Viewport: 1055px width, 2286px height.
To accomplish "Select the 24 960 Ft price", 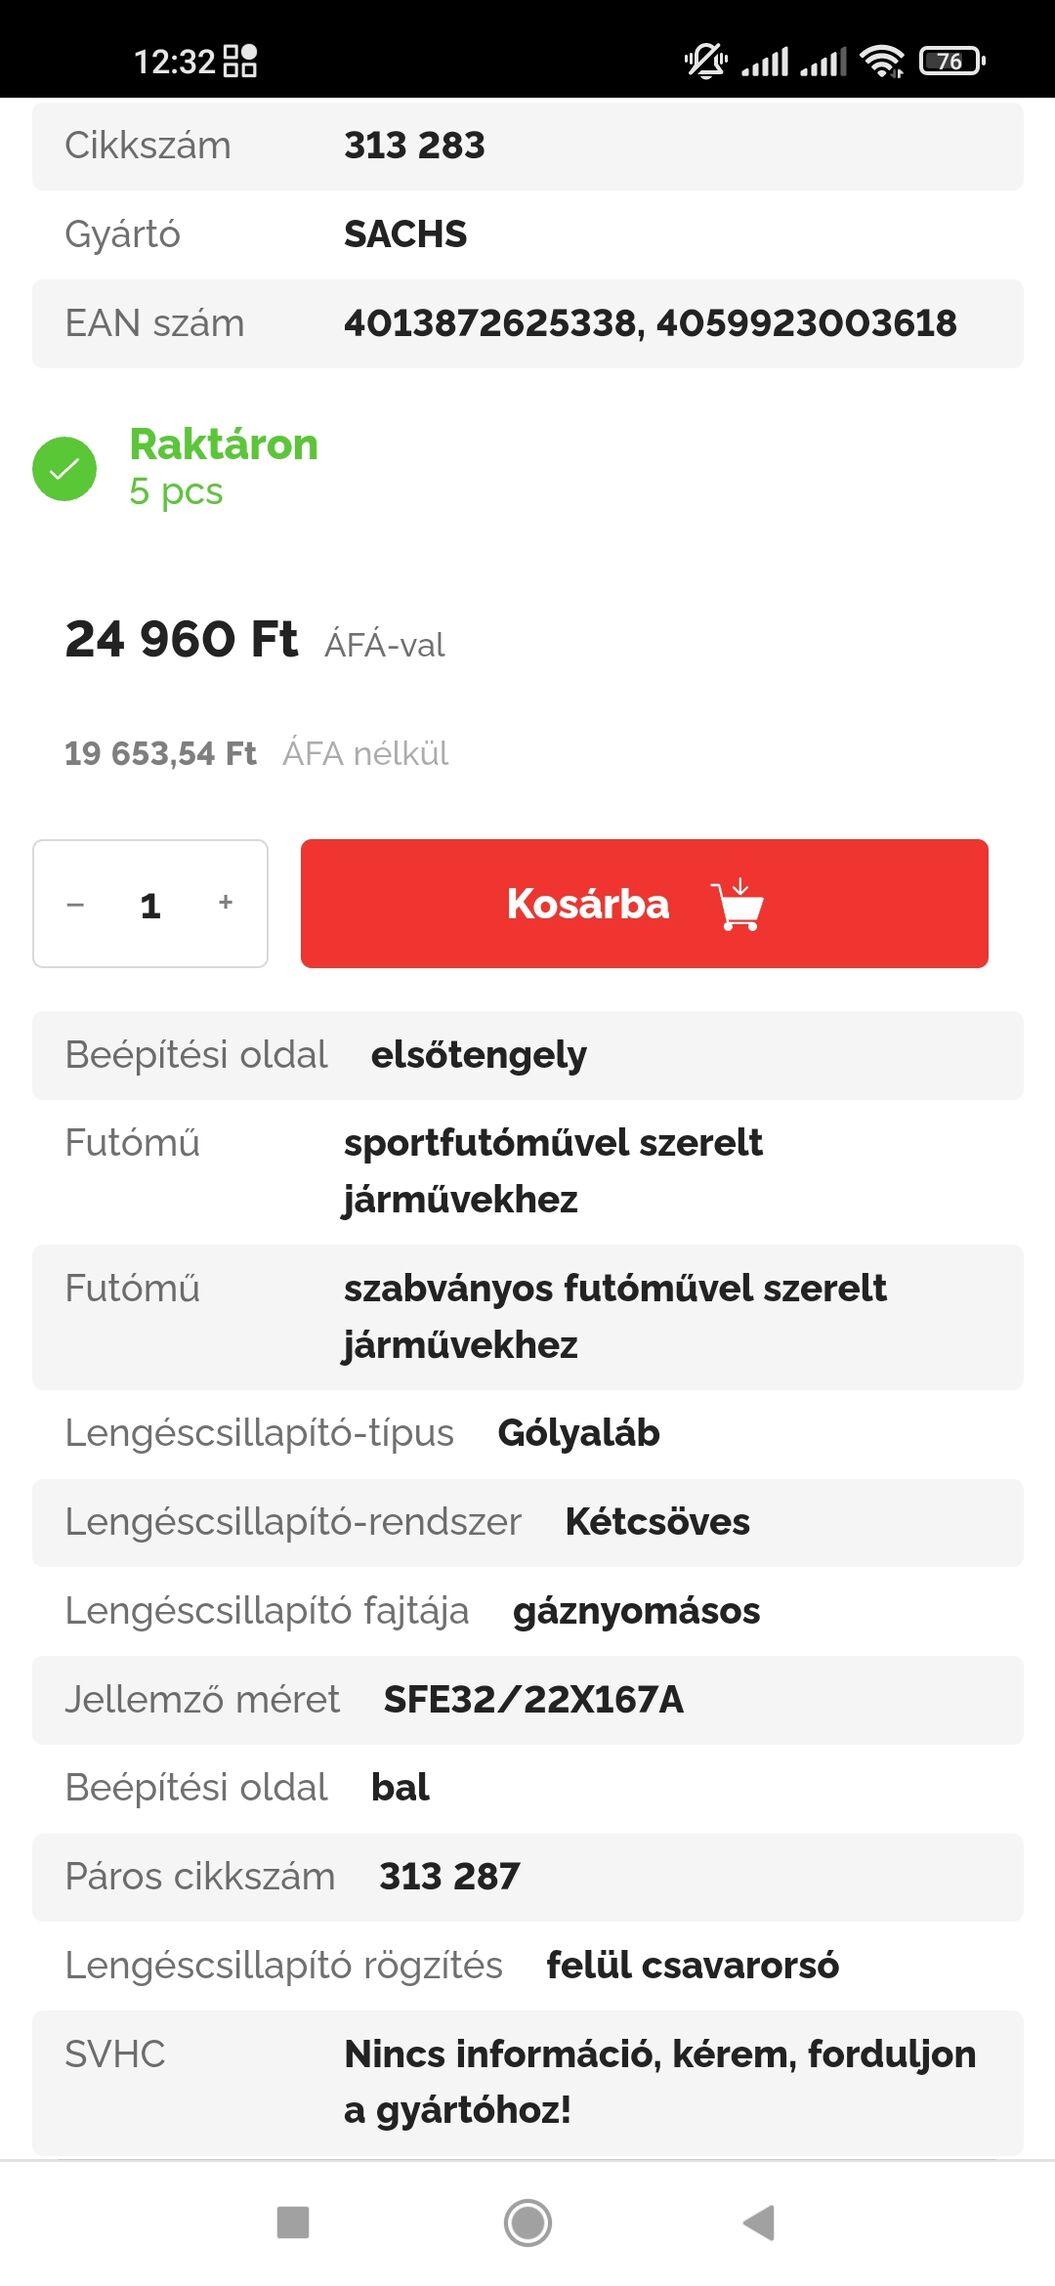I will click(181, 639).
